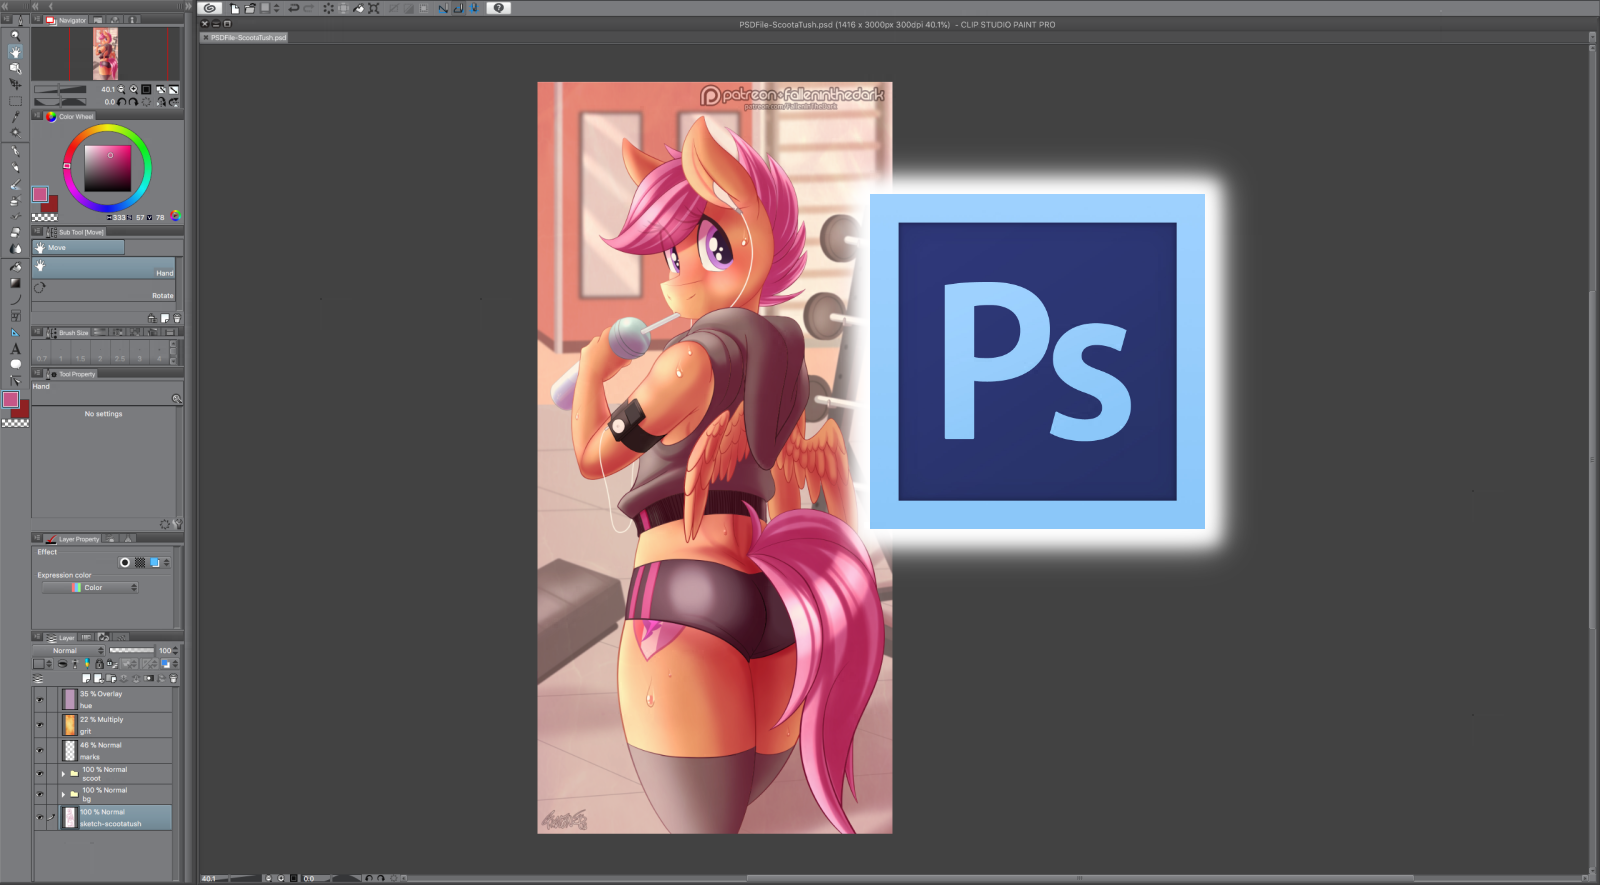
Task: Select the Zoom magnifier tool
Action: point(15,36)
